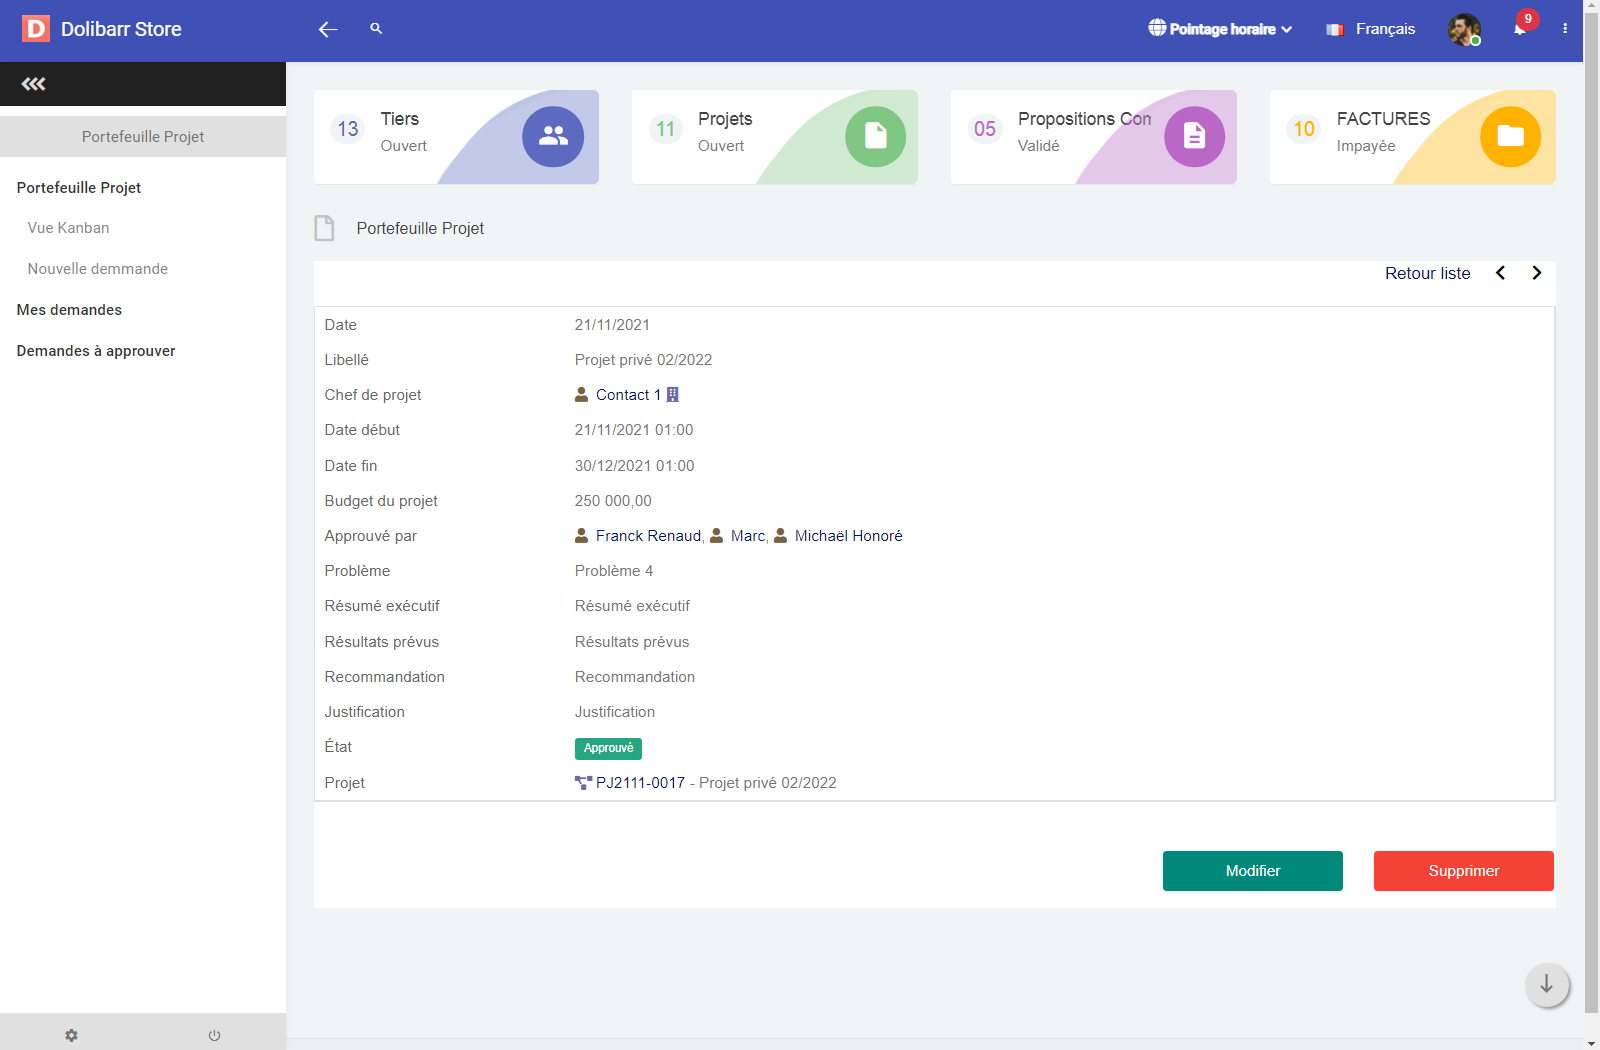The height and width of the screenshot is (1050, 1600).
Task: Open Contact 1 project manager link
Action: click(x=628, y=395)
